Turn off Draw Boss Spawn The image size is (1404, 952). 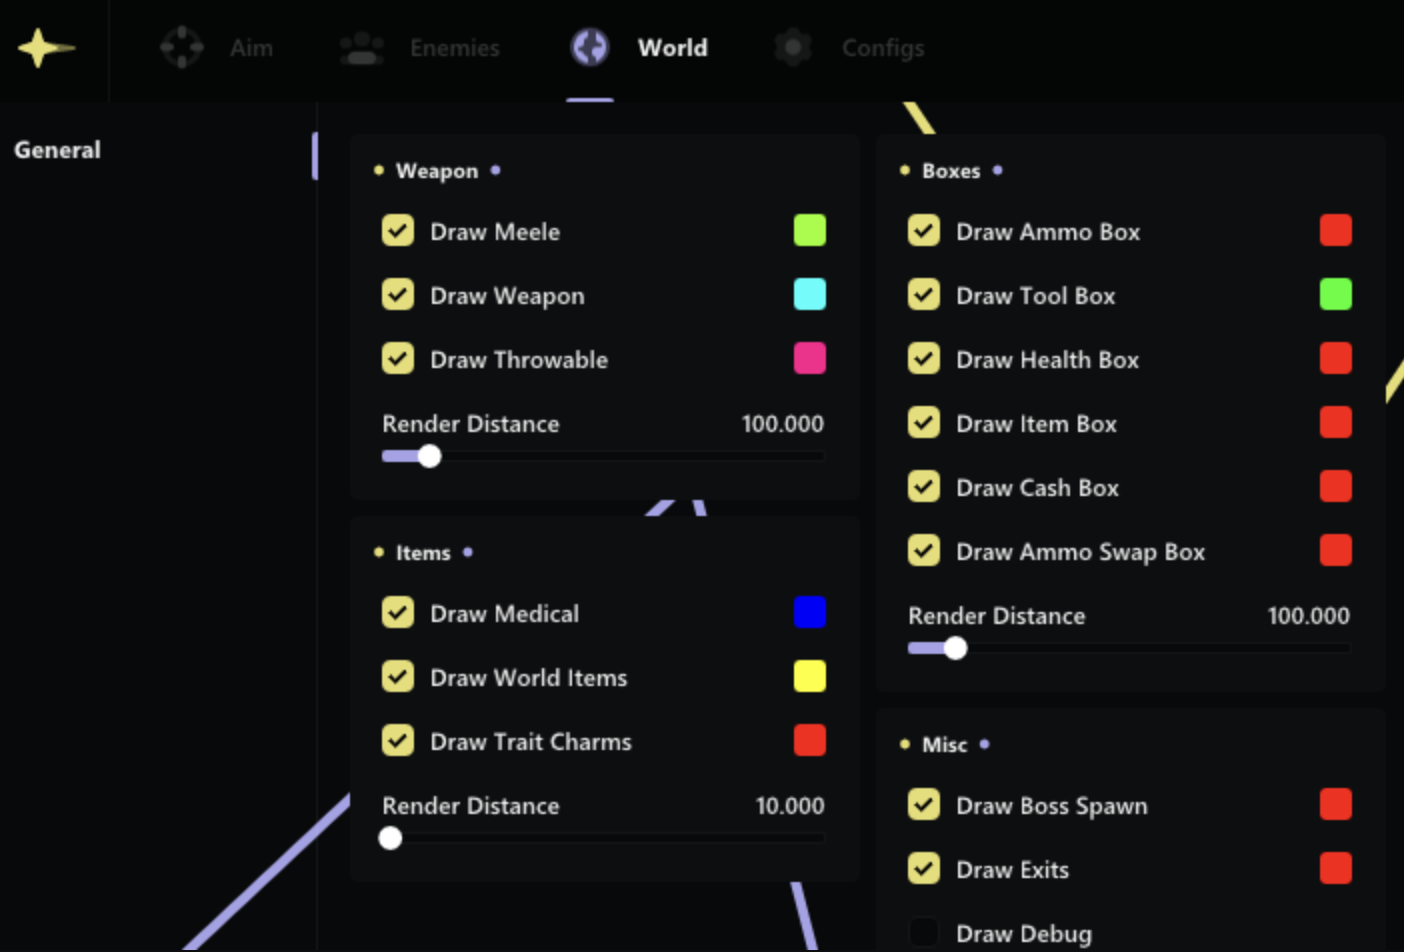point(924,805)
